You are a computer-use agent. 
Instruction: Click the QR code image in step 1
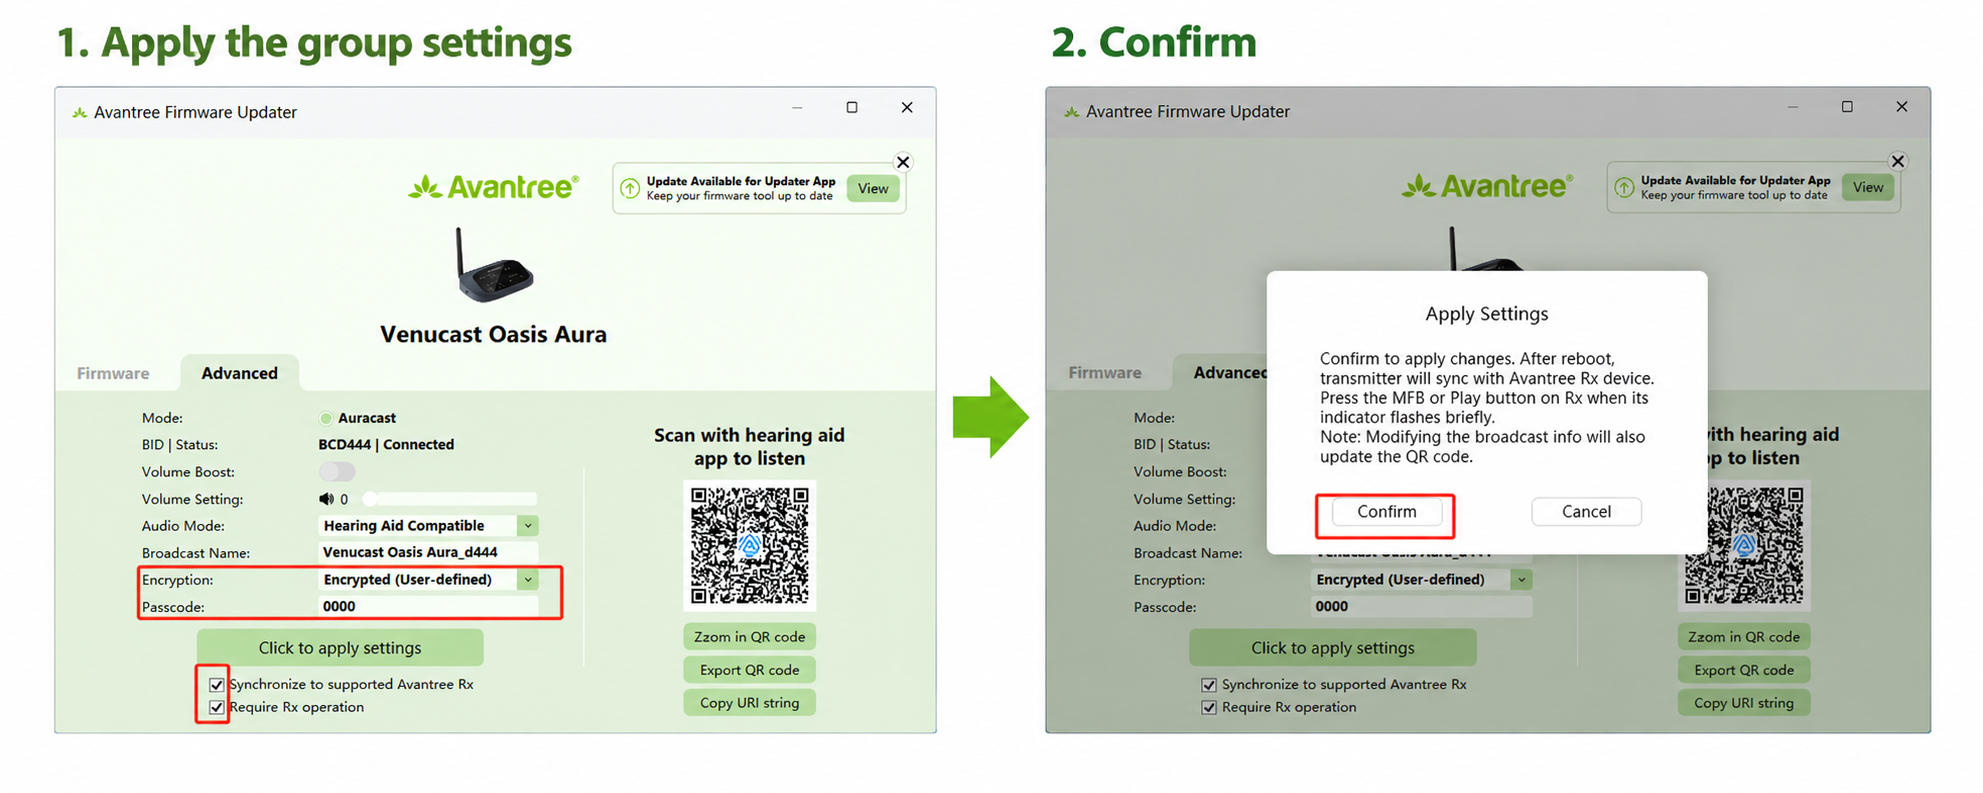point(750,546)
